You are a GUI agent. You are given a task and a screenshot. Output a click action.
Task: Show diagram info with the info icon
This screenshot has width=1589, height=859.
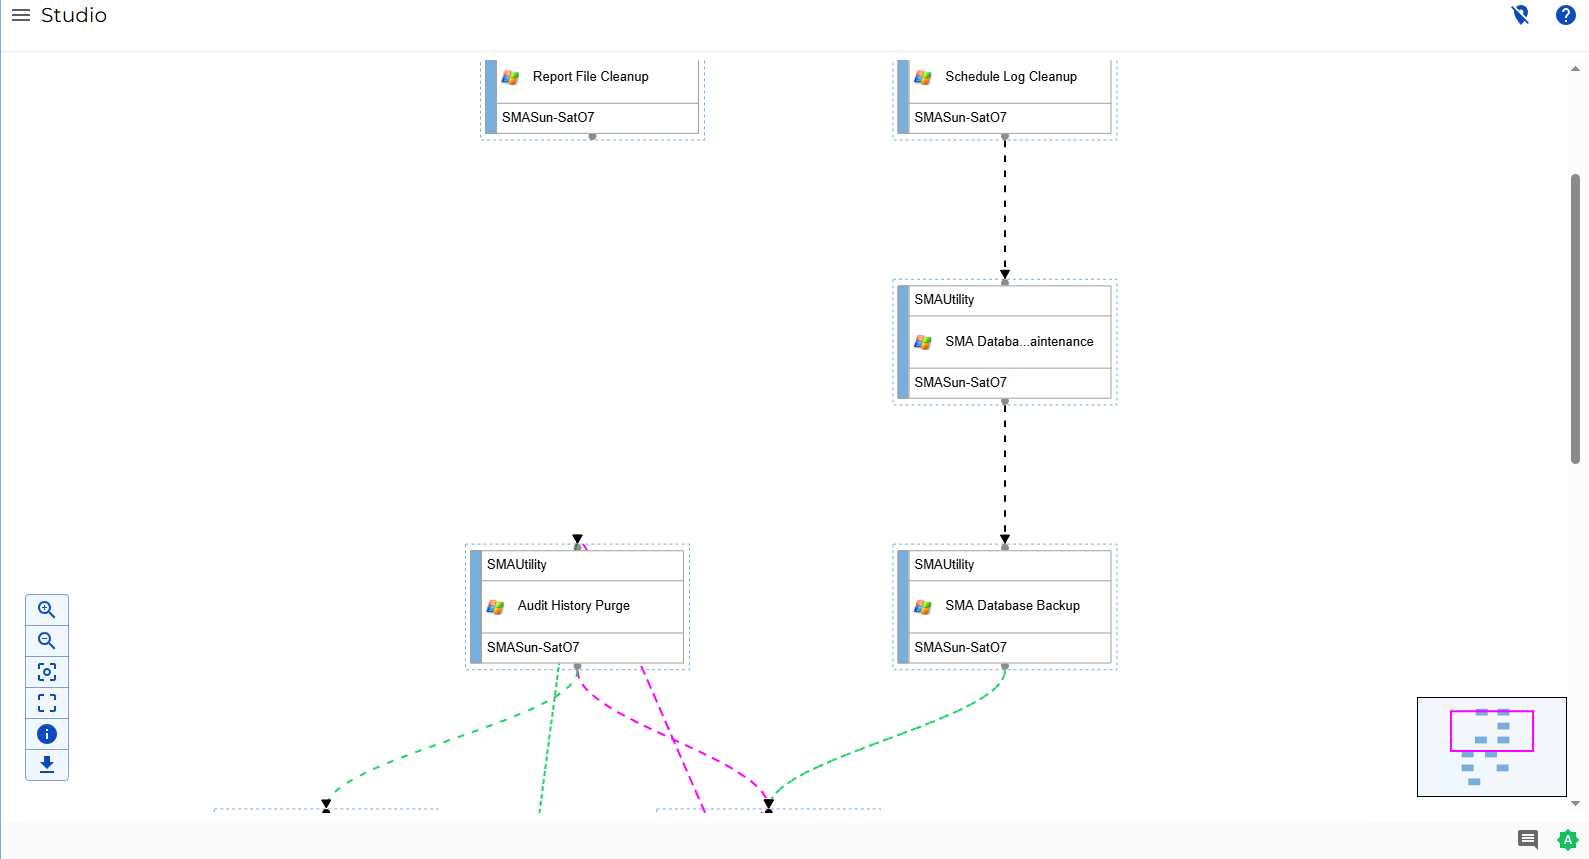[47, 734]
